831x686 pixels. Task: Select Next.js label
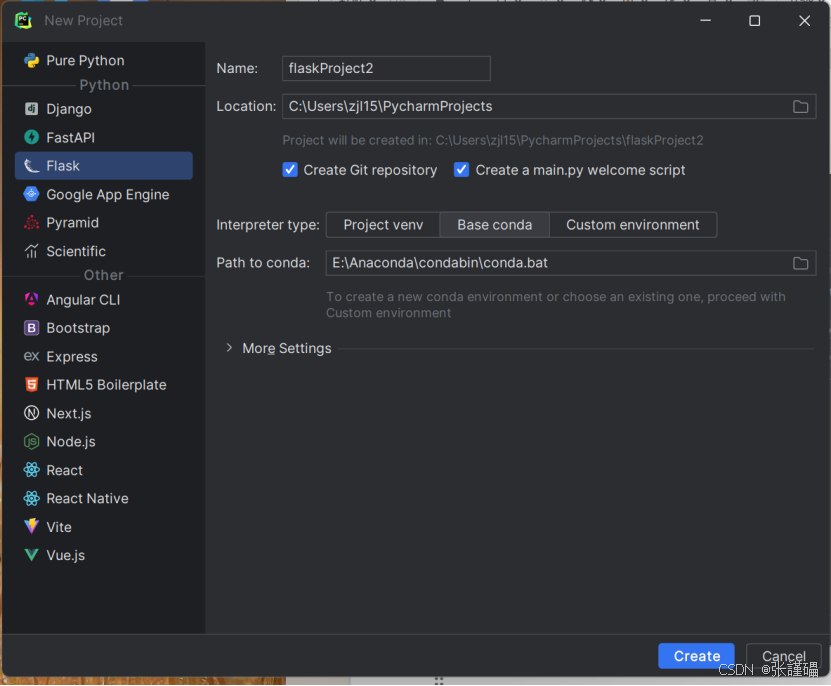coord(69,414)
